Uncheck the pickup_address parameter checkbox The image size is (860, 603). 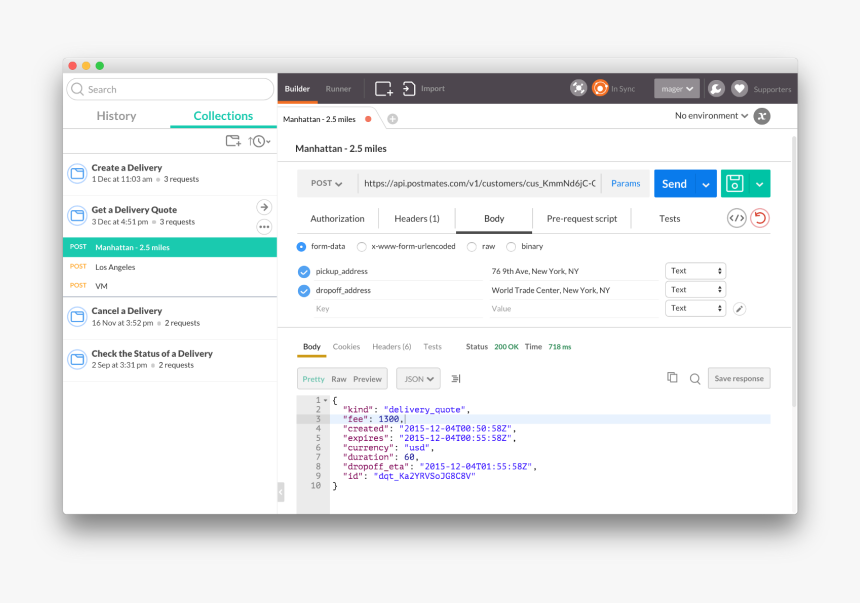pos(304,272)
